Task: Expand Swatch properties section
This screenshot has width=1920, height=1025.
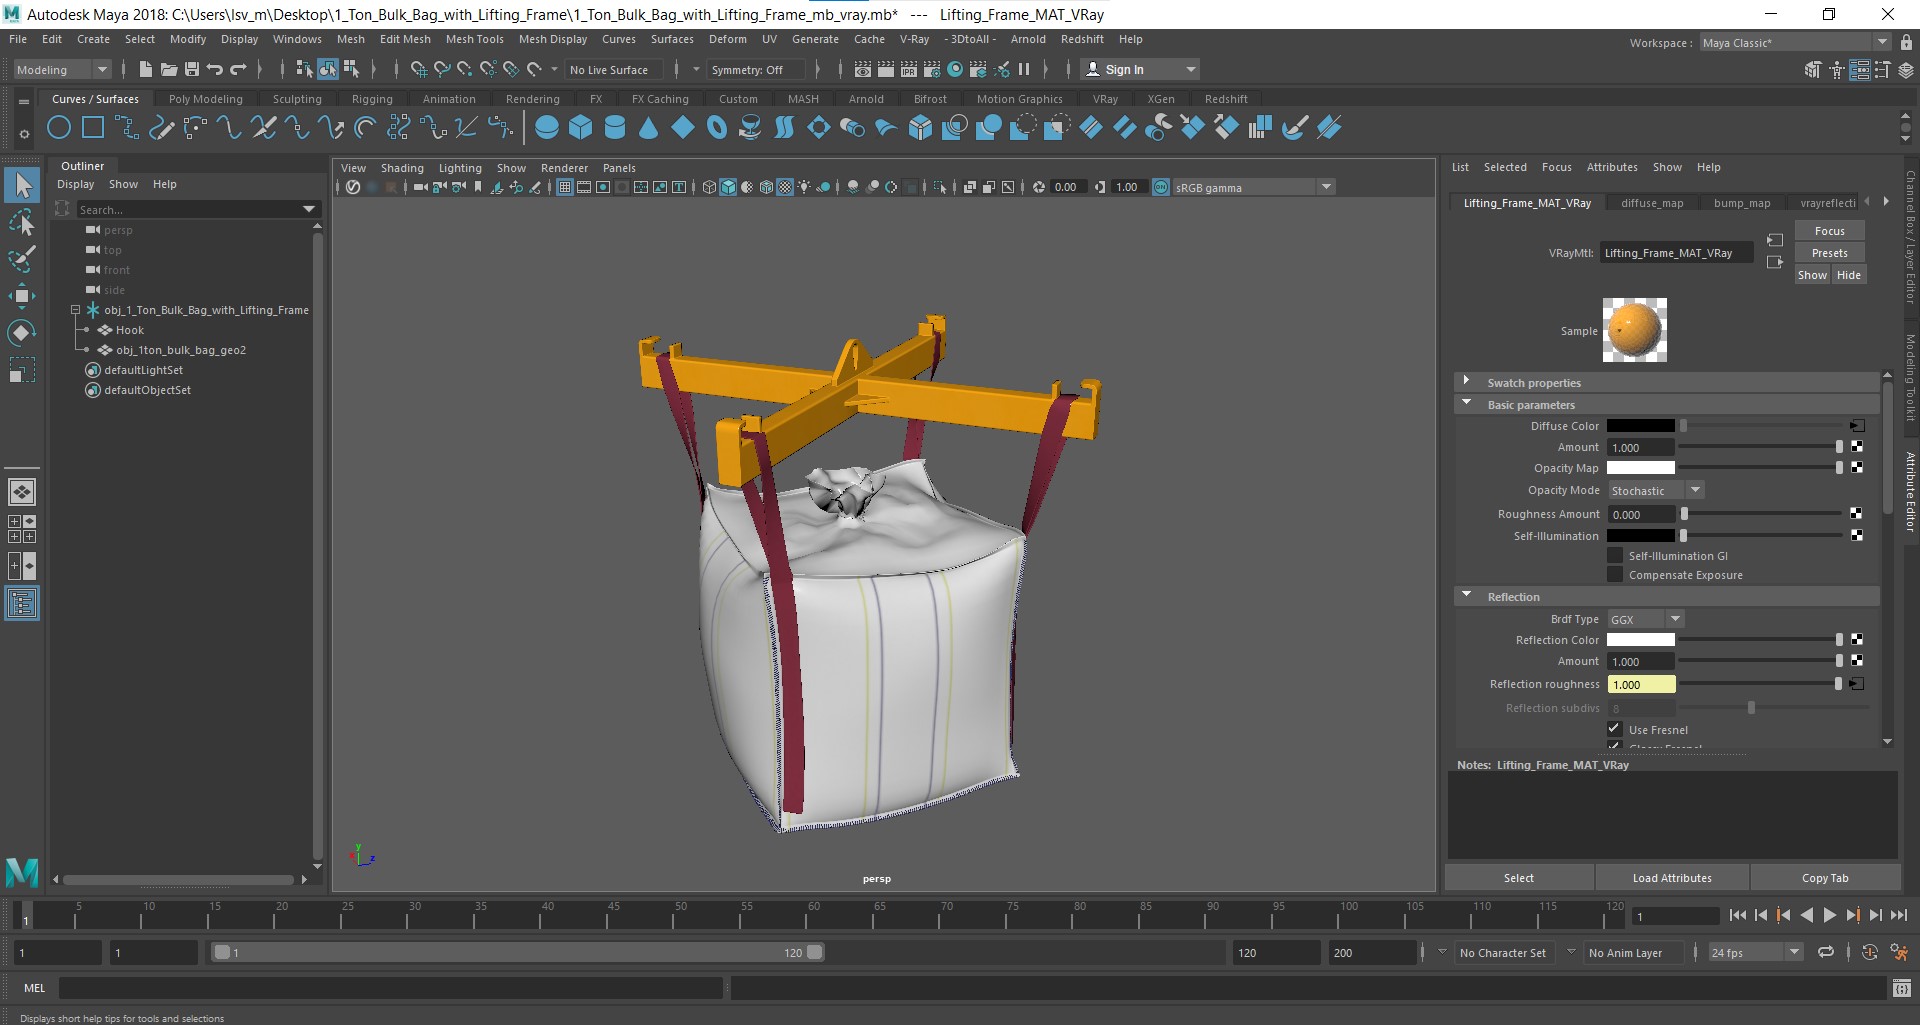Action: pyautogui.click(x=1466, y=382)
